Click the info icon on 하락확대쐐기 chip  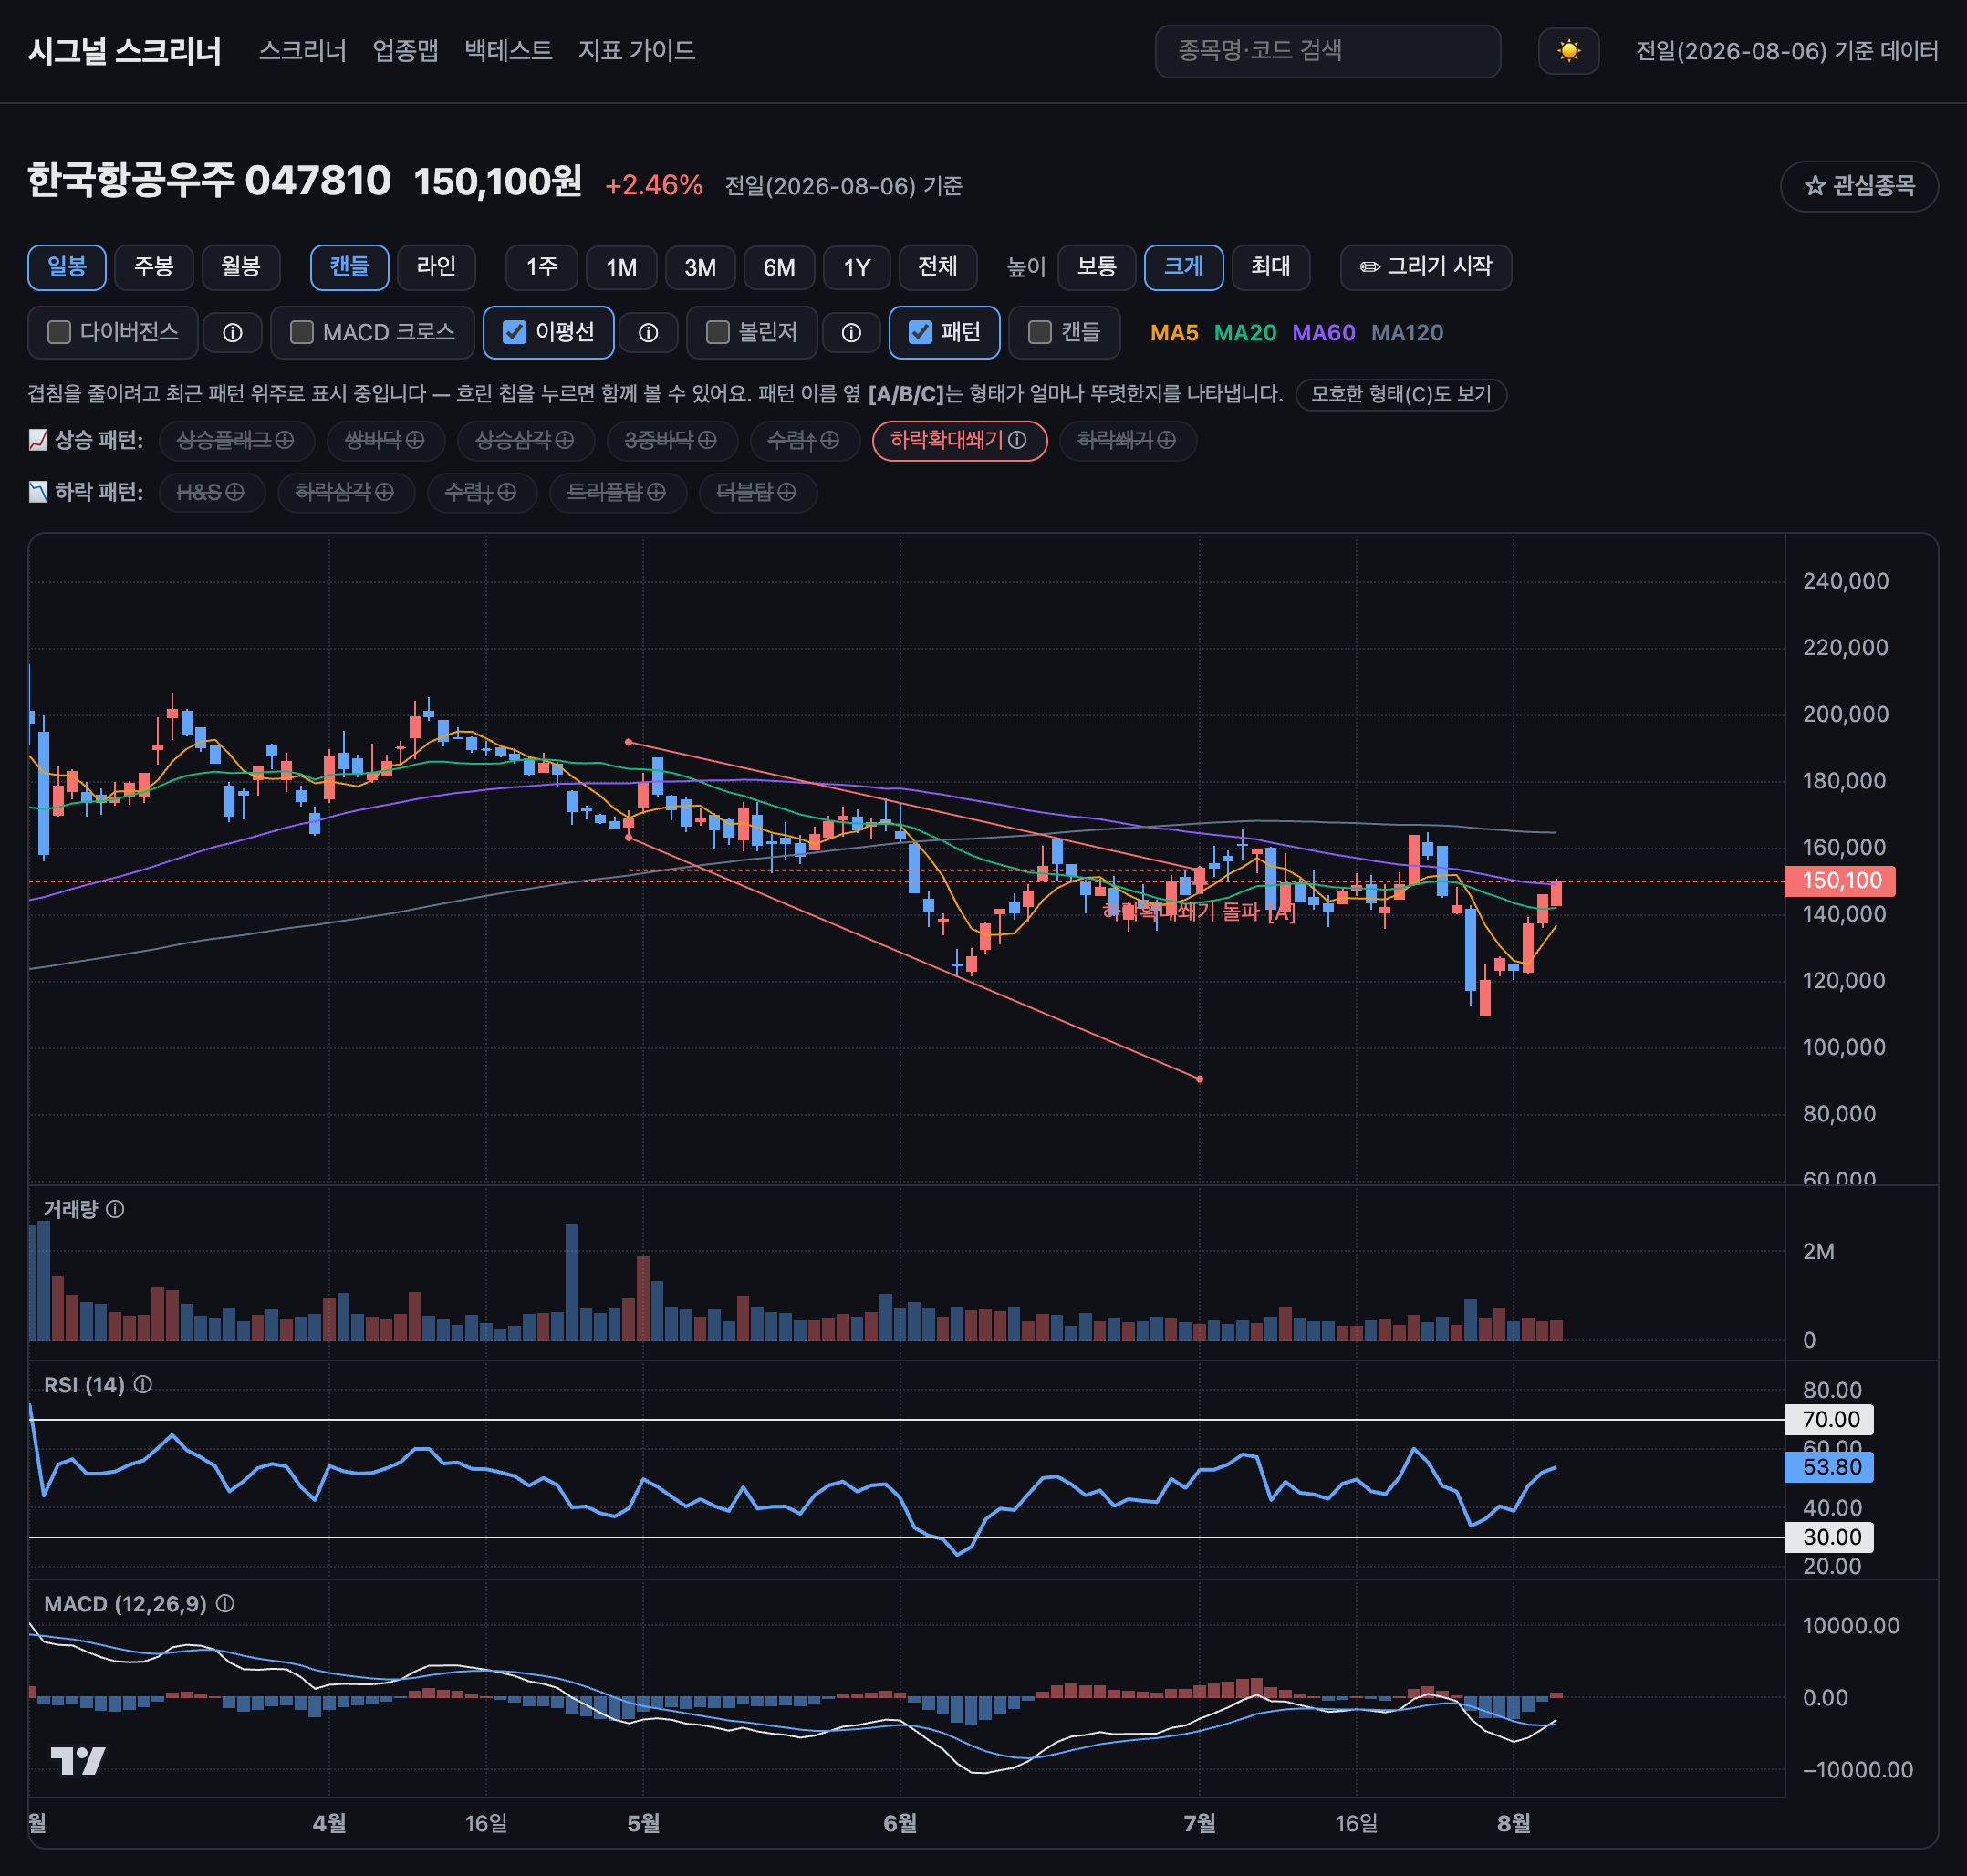click(1017, 440)
